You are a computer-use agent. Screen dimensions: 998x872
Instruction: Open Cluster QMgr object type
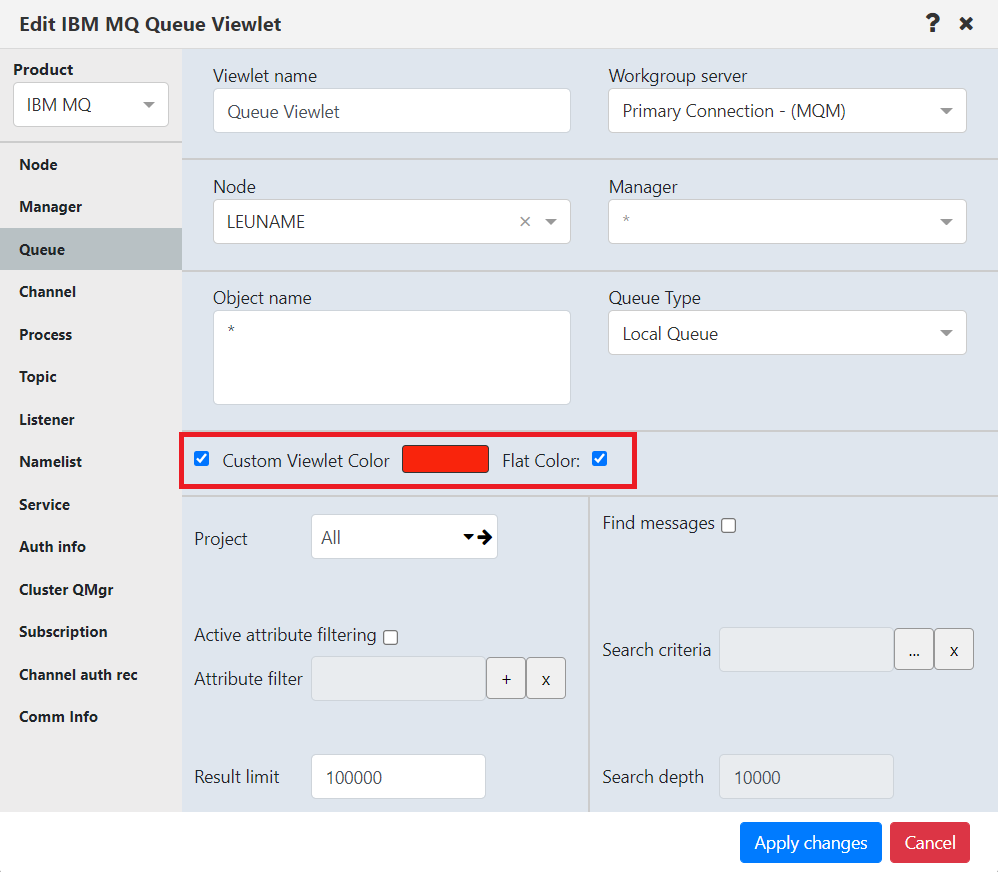click(x=91, y=589)
